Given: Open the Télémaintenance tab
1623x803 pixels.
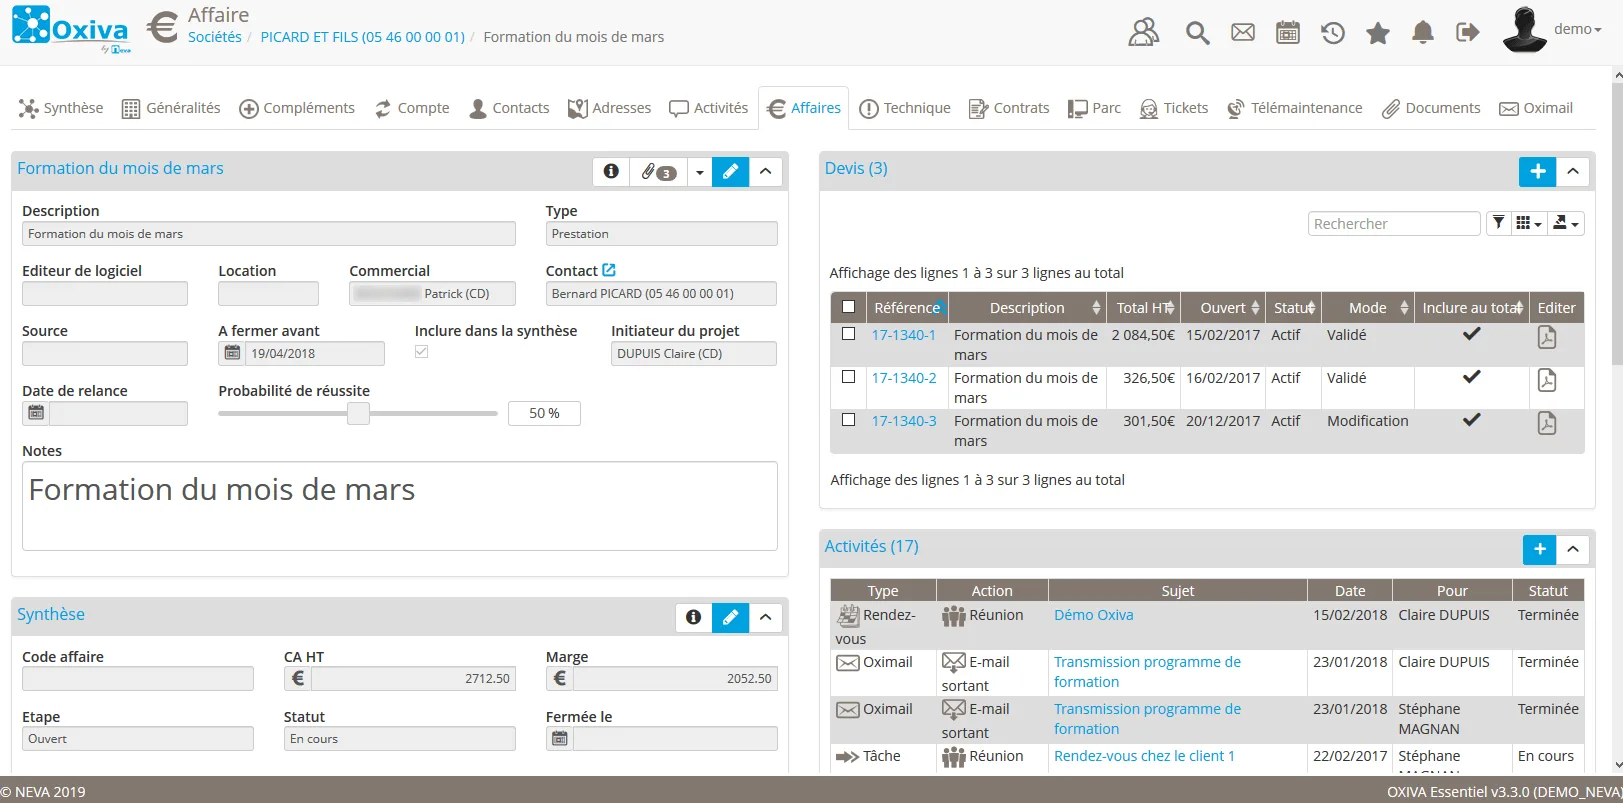Looking at the screenshot, I should 1295,108.
